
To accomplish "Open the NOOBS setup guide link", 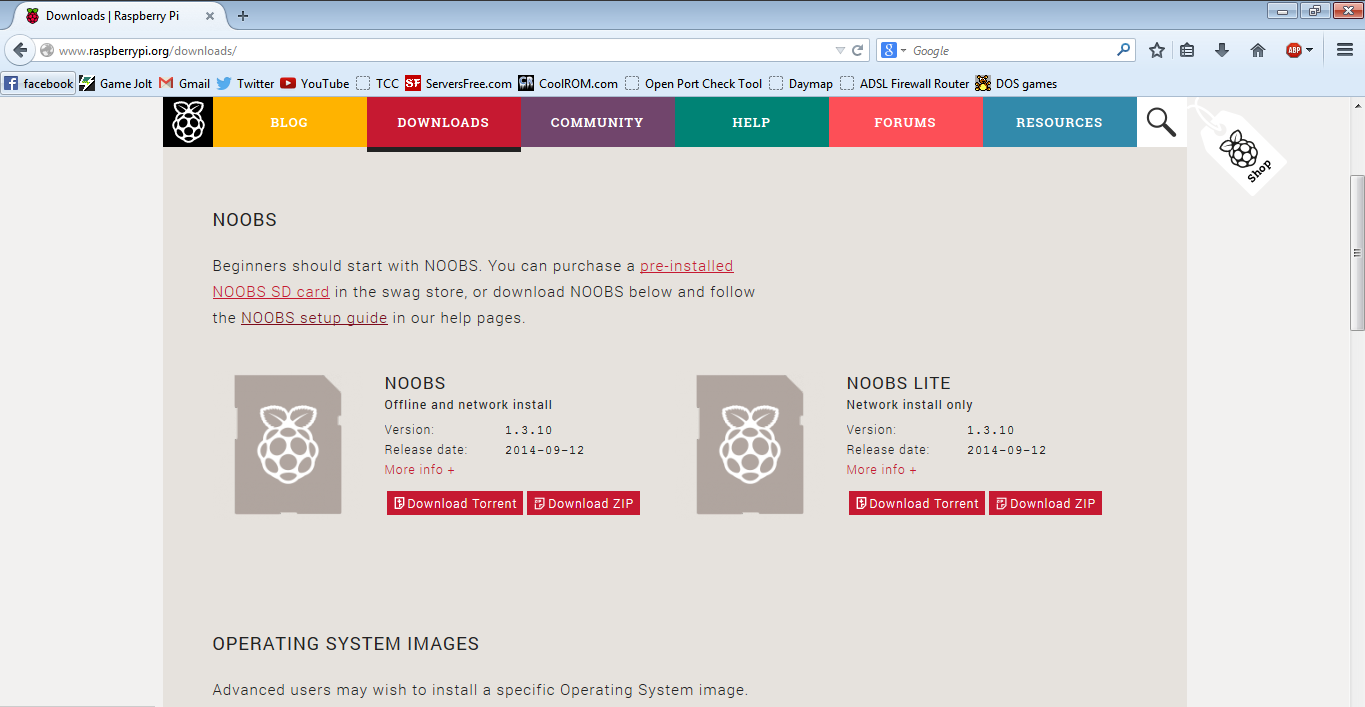I will pyautogui.click(x=313, y=317).
